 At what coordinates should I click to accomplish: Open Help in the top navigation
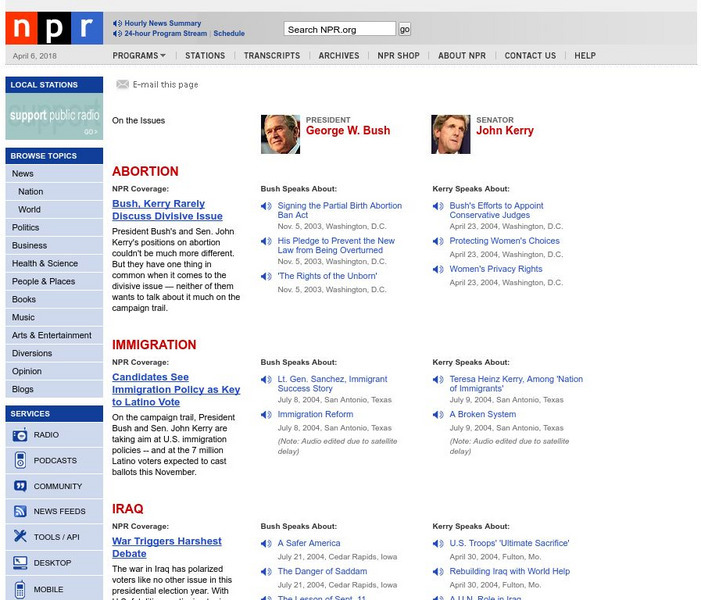(x=585, y=55)
